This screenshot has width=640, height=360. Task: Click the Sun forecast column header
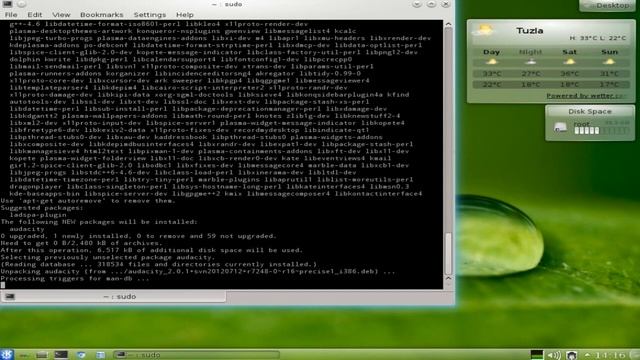[609, 52]
